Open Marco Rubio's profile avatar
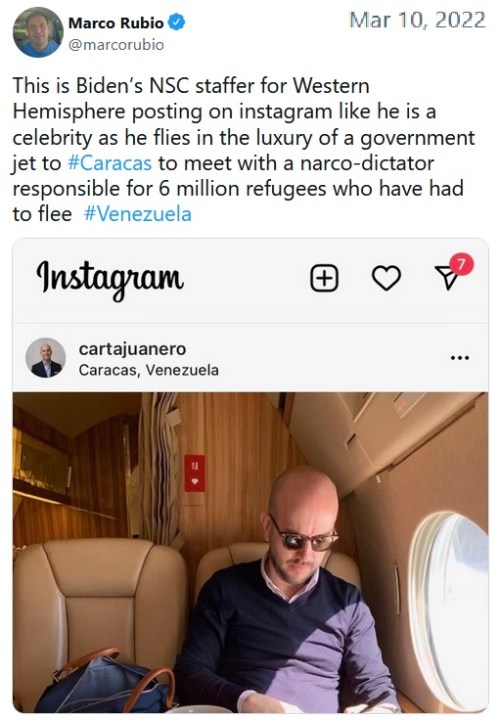The height and width of the screenshot is (720, 500). pos(38,32)
